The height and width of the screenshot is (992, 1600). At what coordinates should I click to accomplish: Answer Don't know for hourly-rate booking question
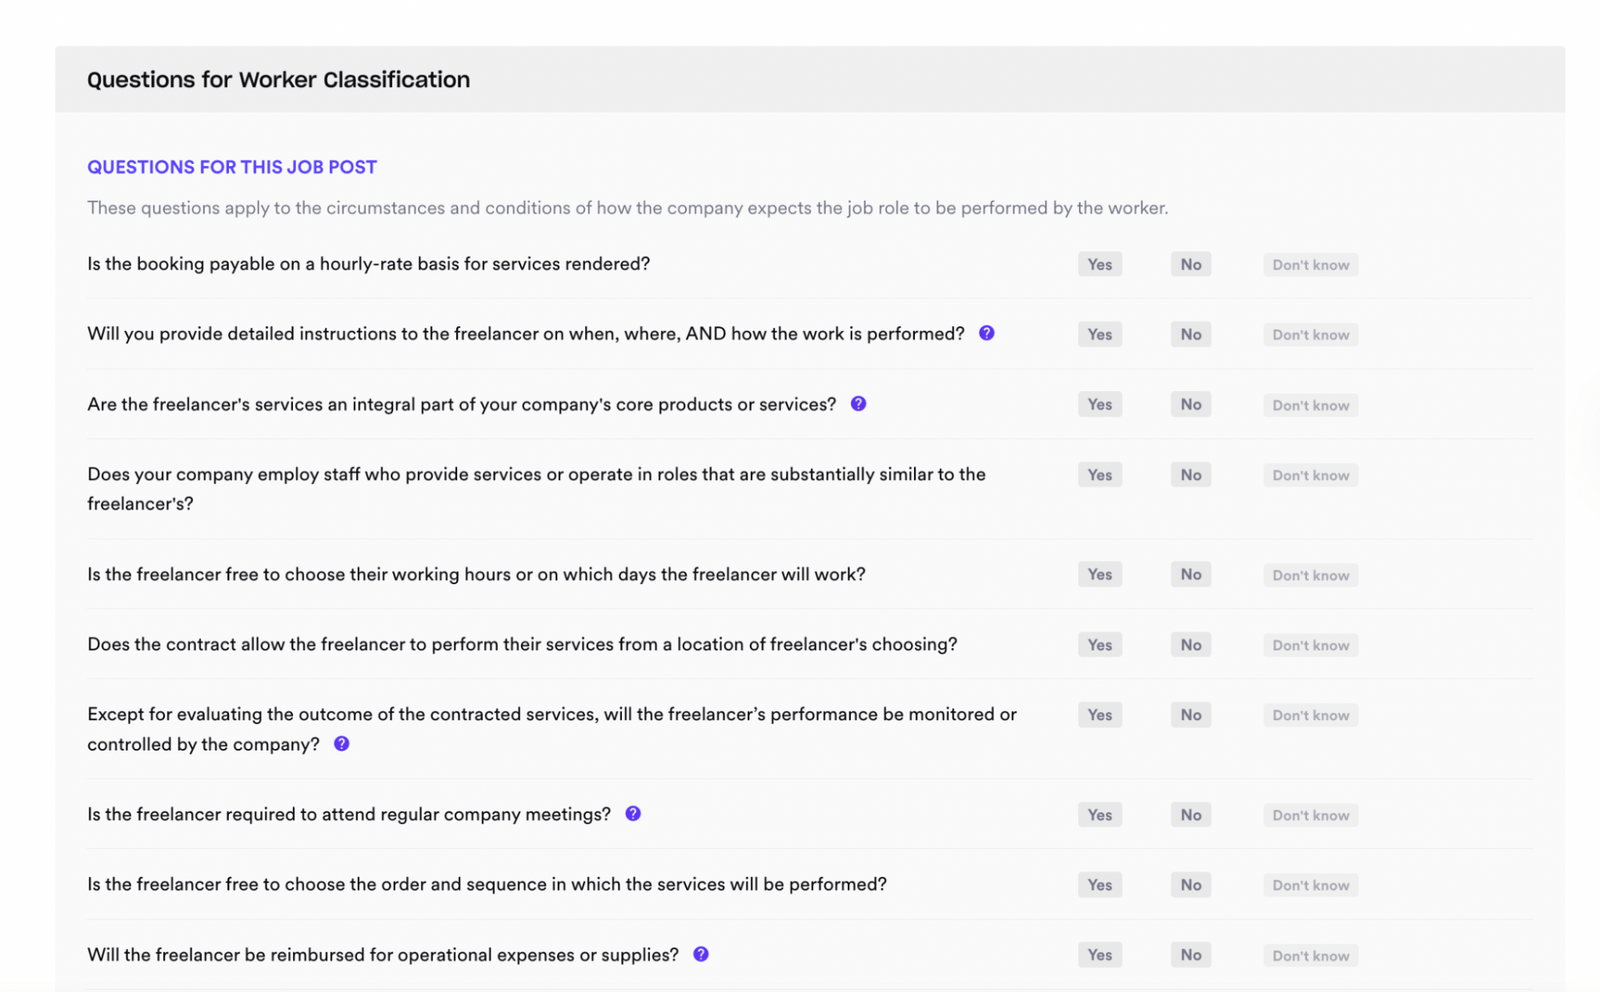[1310, 264]
